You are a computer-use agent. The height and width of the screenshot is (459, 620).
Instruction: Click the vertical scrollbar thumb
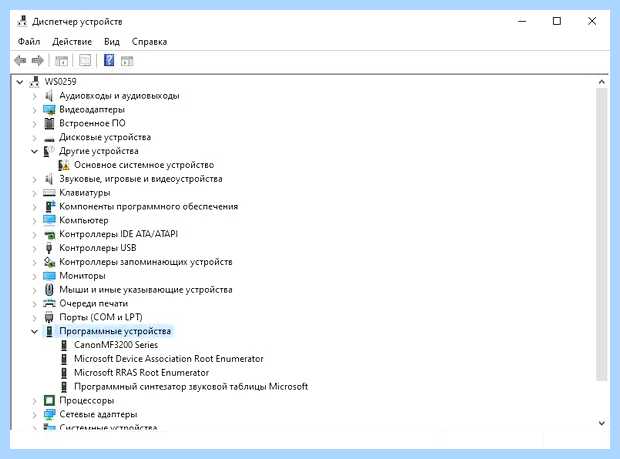pos(601,234)
